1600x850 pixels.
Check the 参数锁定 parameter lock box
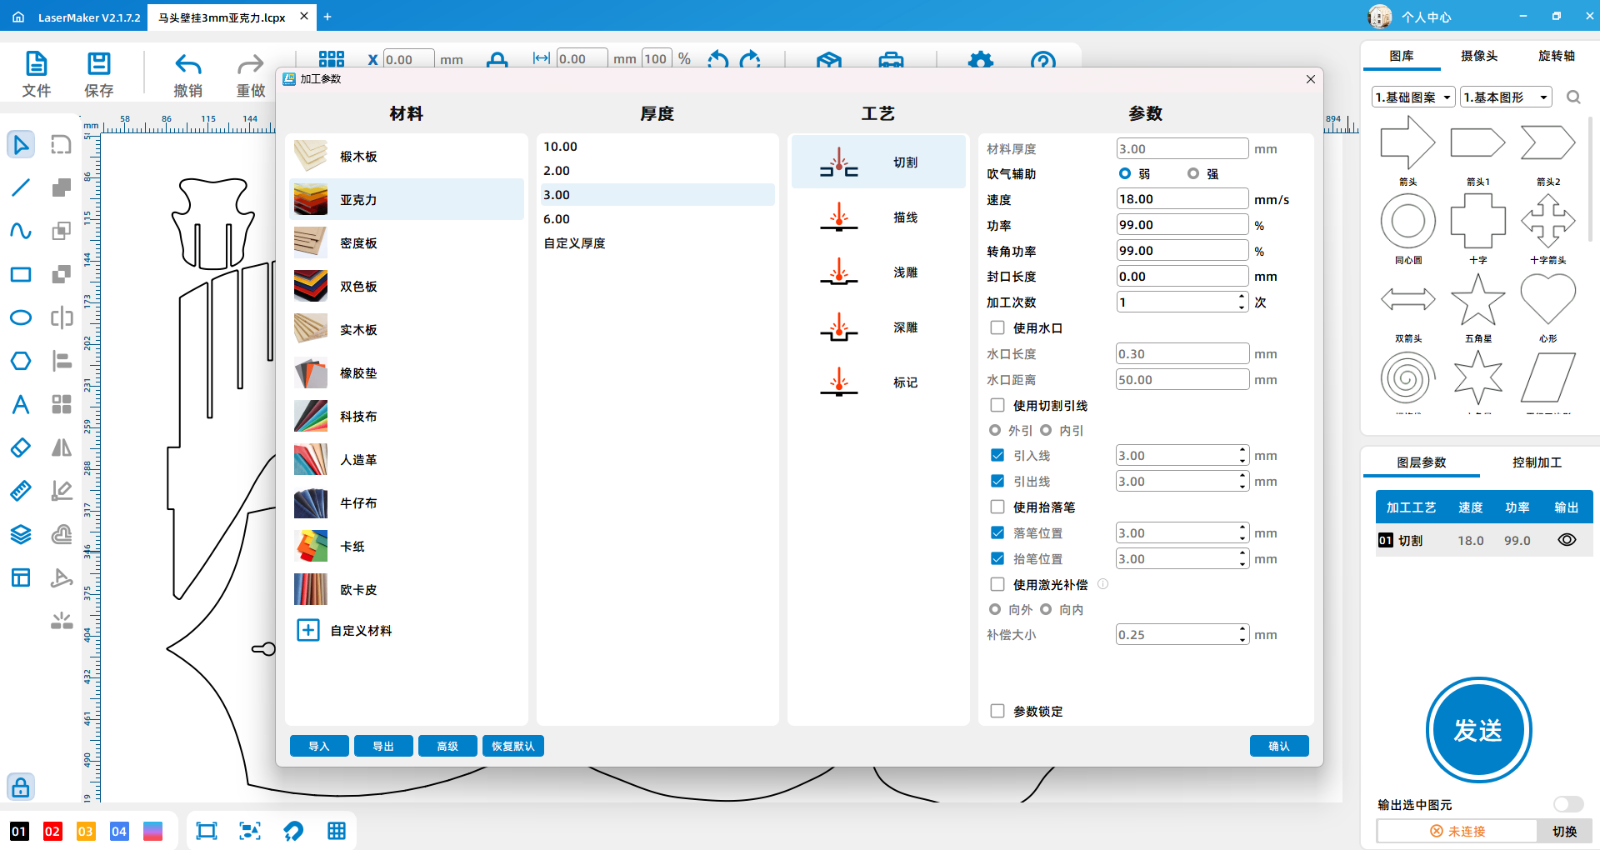click(997, 711)
